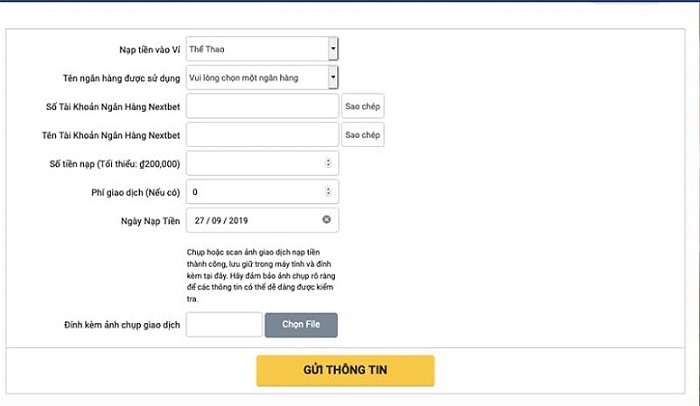Open the Nạp tiền vào Ví dropdown
Screen dimensions: 700x406
tap(262, 48)
